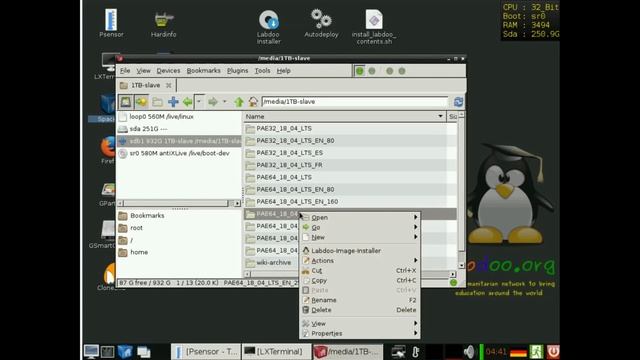The image size is (640, 360).
Task: Open the home bookmark
Action: pos(180,252)
